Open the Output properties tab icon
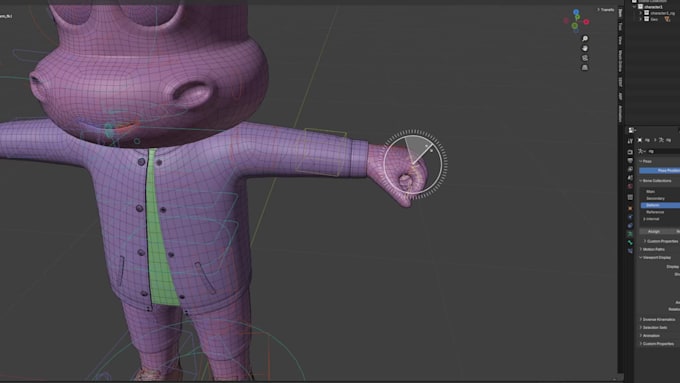 tap(630, 160)
